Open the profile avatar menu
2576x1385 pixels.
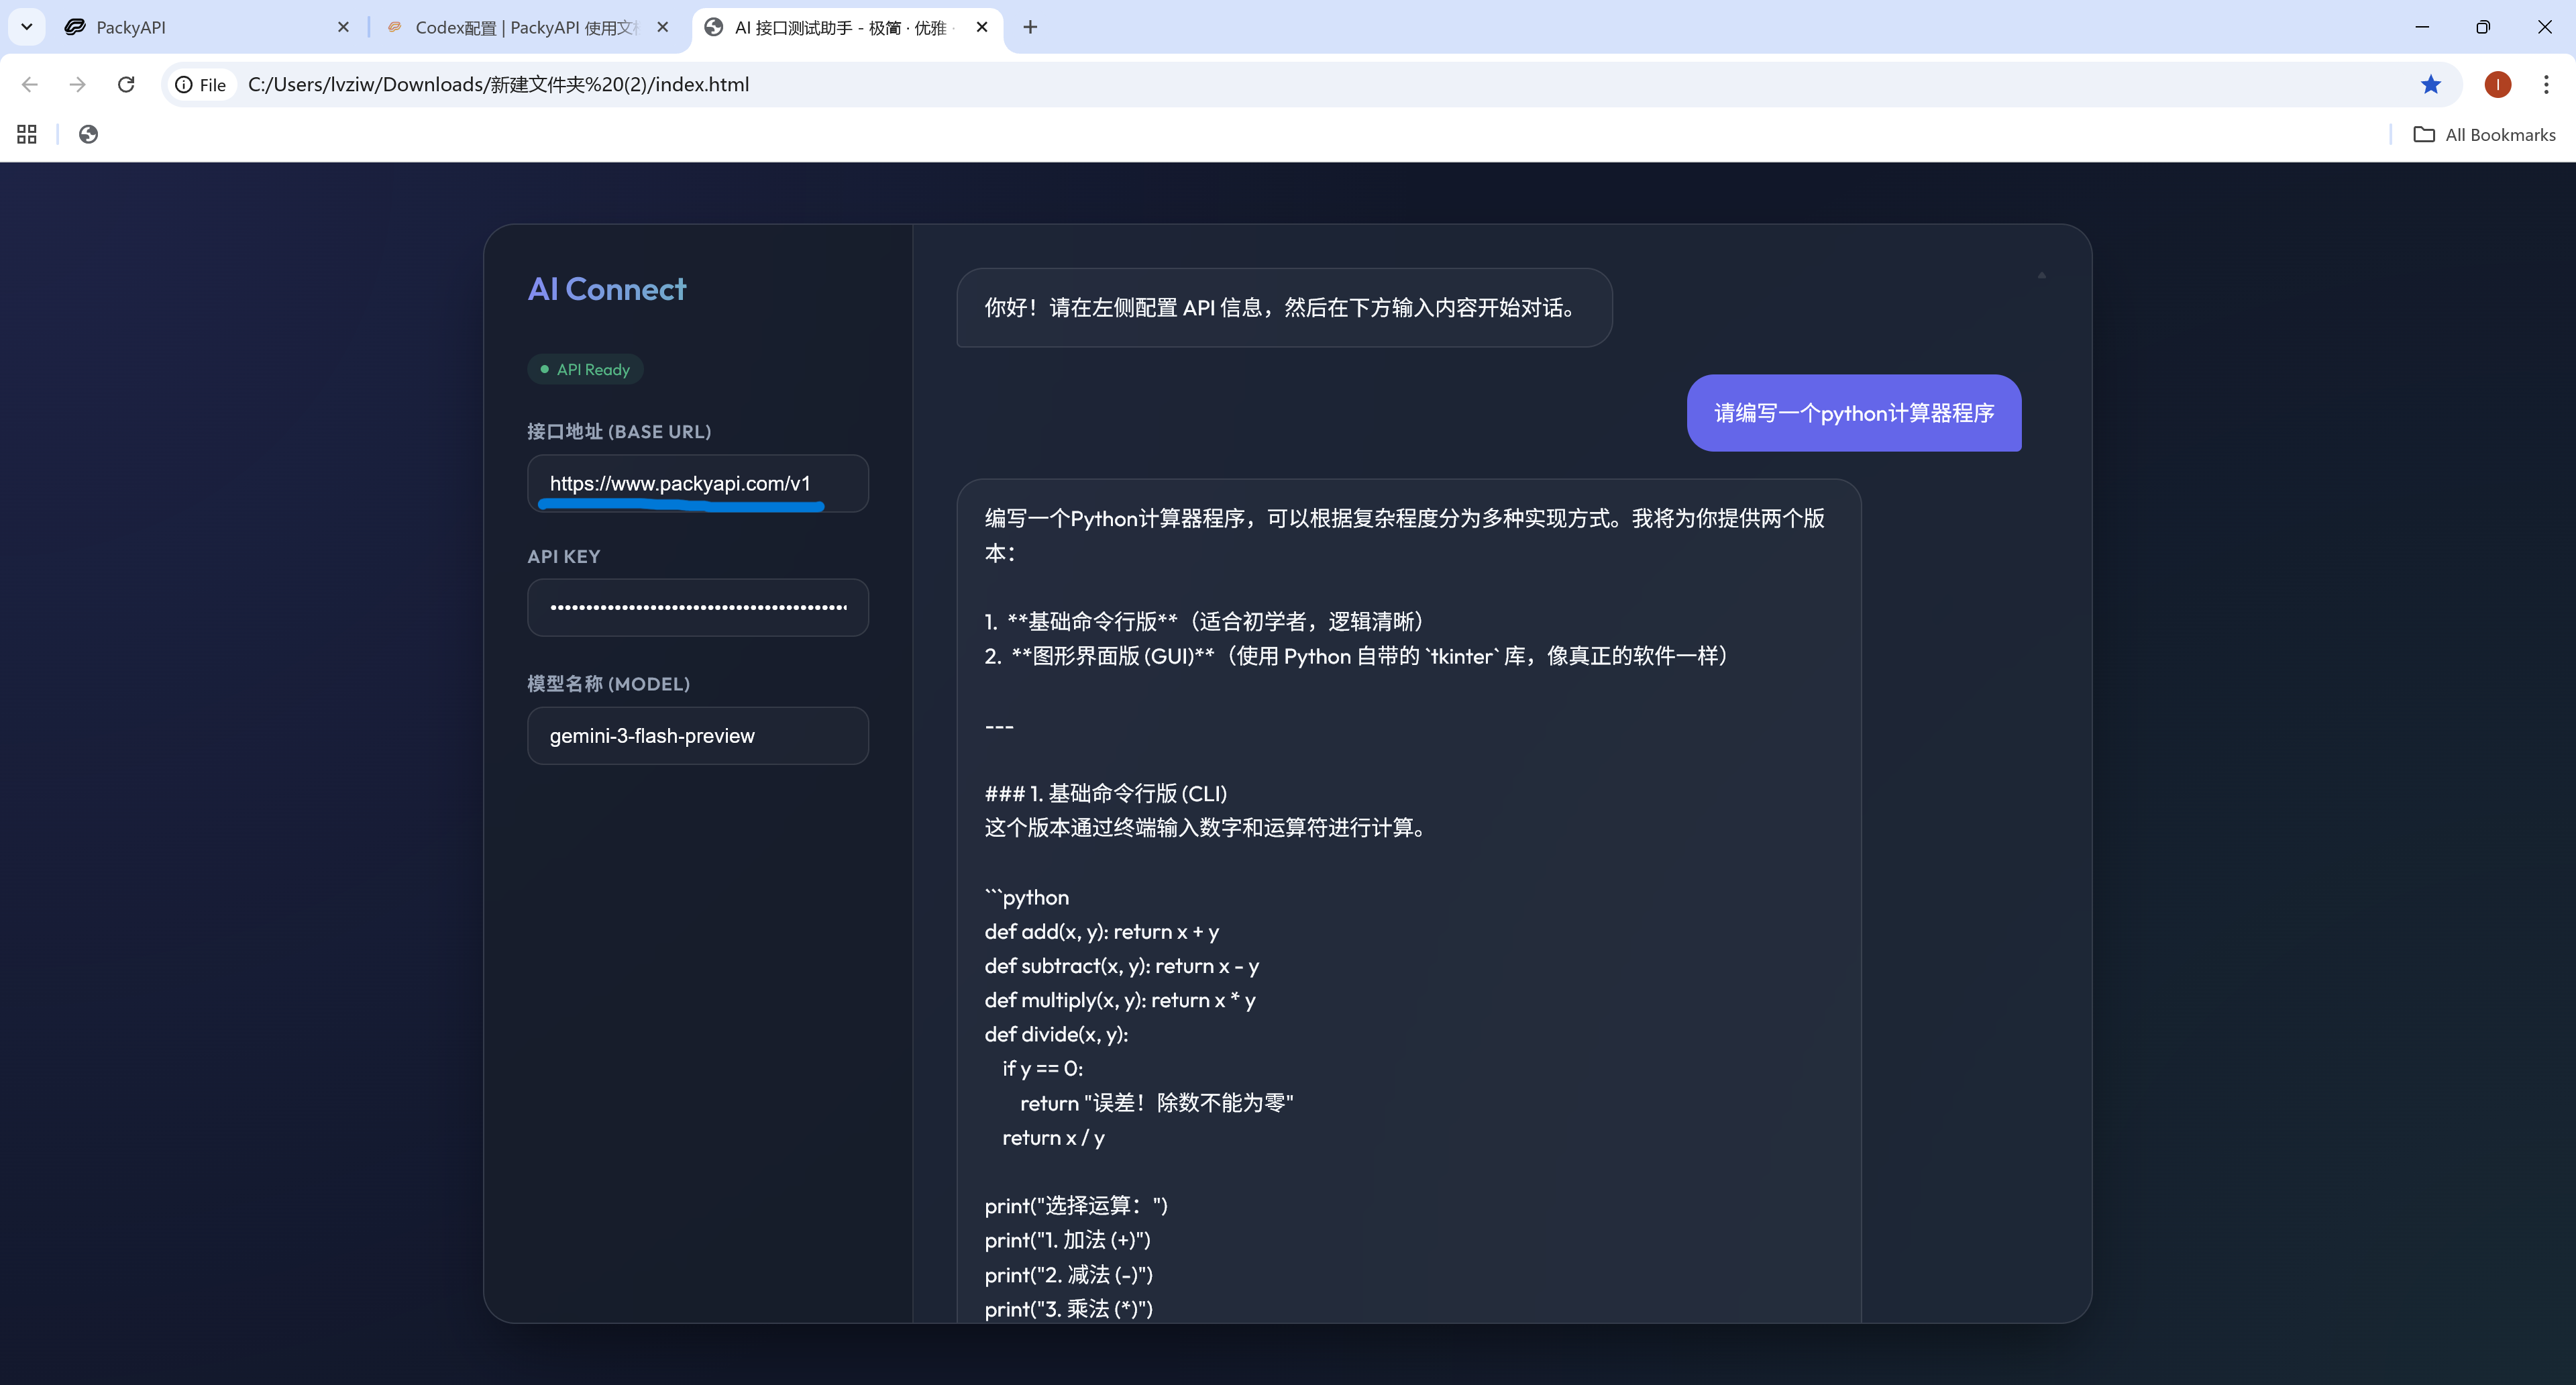point(2497,84)
